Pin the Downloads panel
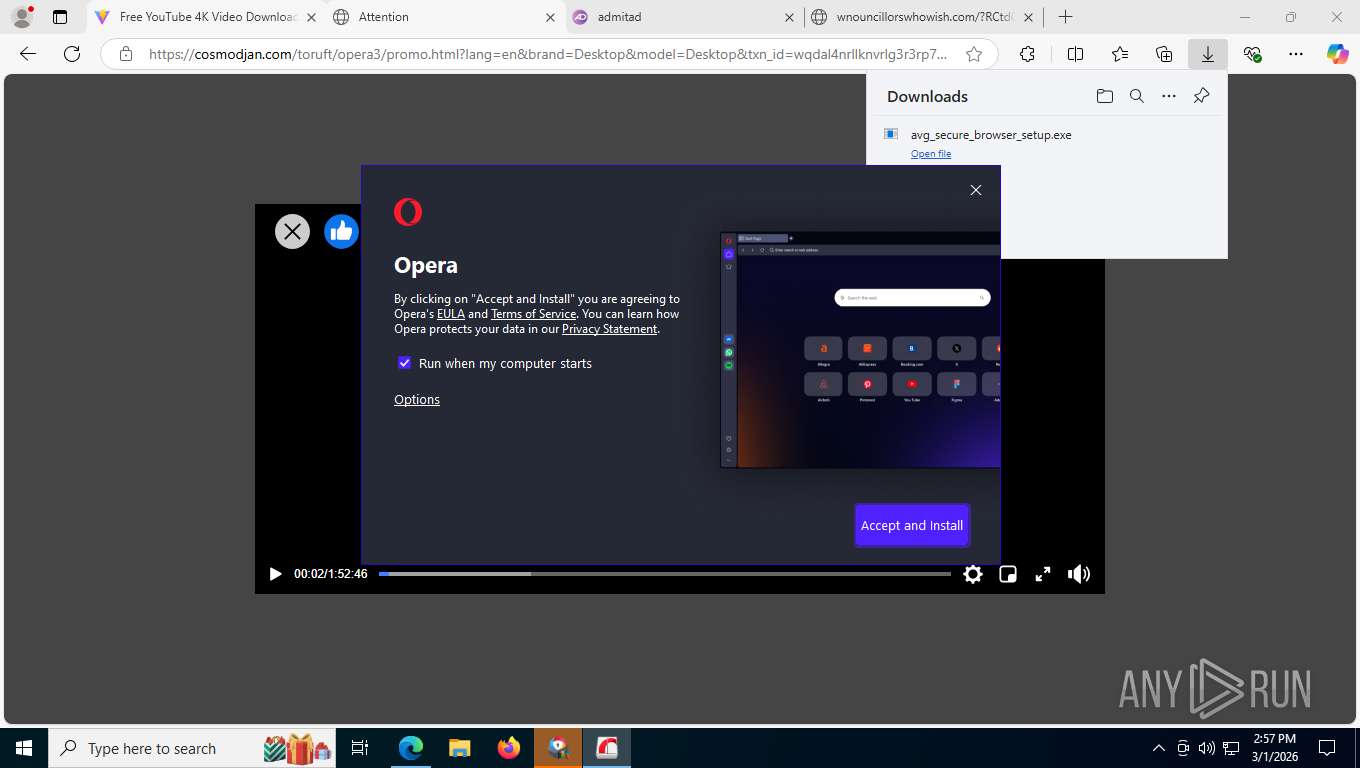 point(1202,96)
